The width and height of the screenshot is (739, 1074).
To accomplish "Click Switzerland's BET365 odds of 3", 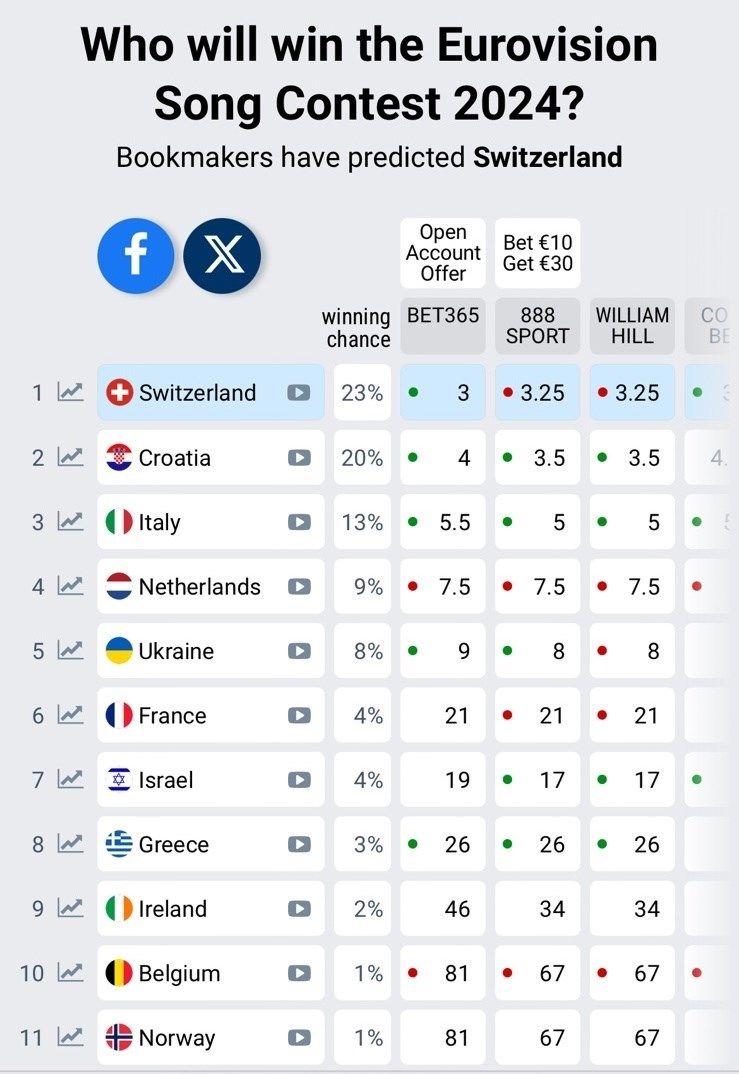I will click(x=443, y=393).
